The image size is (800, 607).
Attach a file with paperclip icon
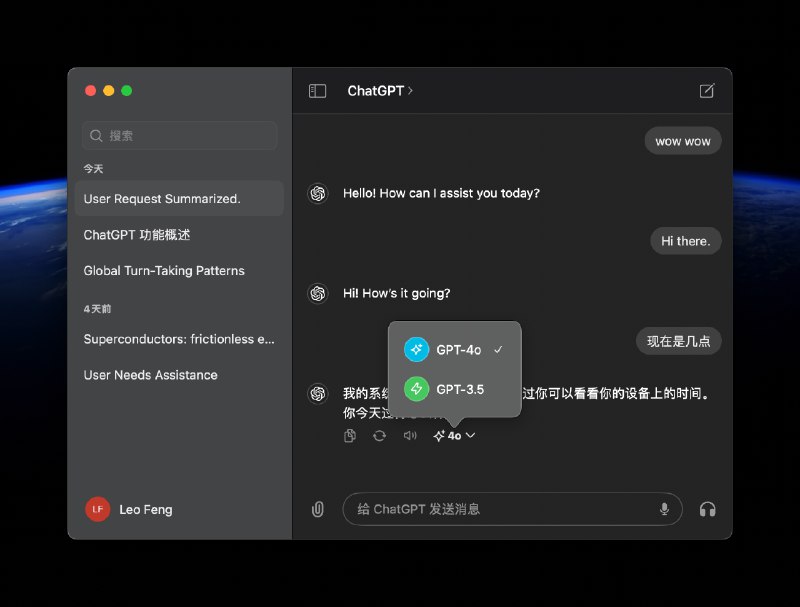(317, 509)
